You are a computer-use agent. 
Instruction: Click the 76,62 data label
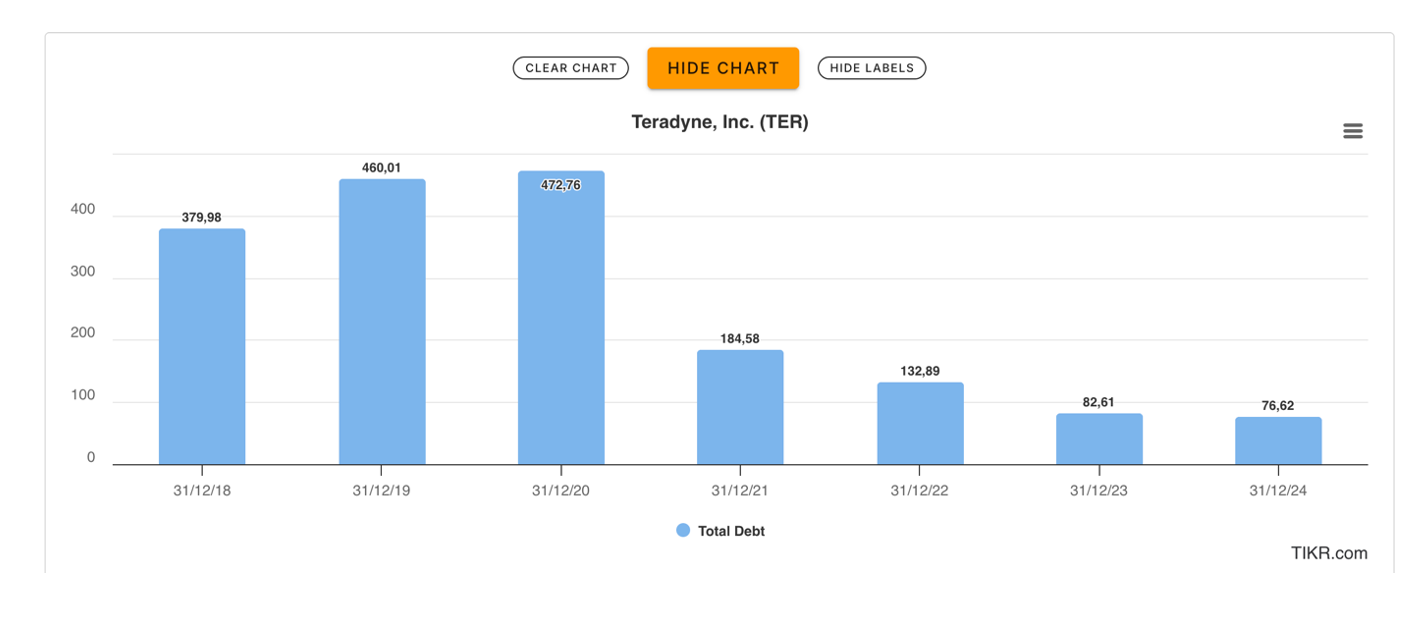click(1278, 405)
